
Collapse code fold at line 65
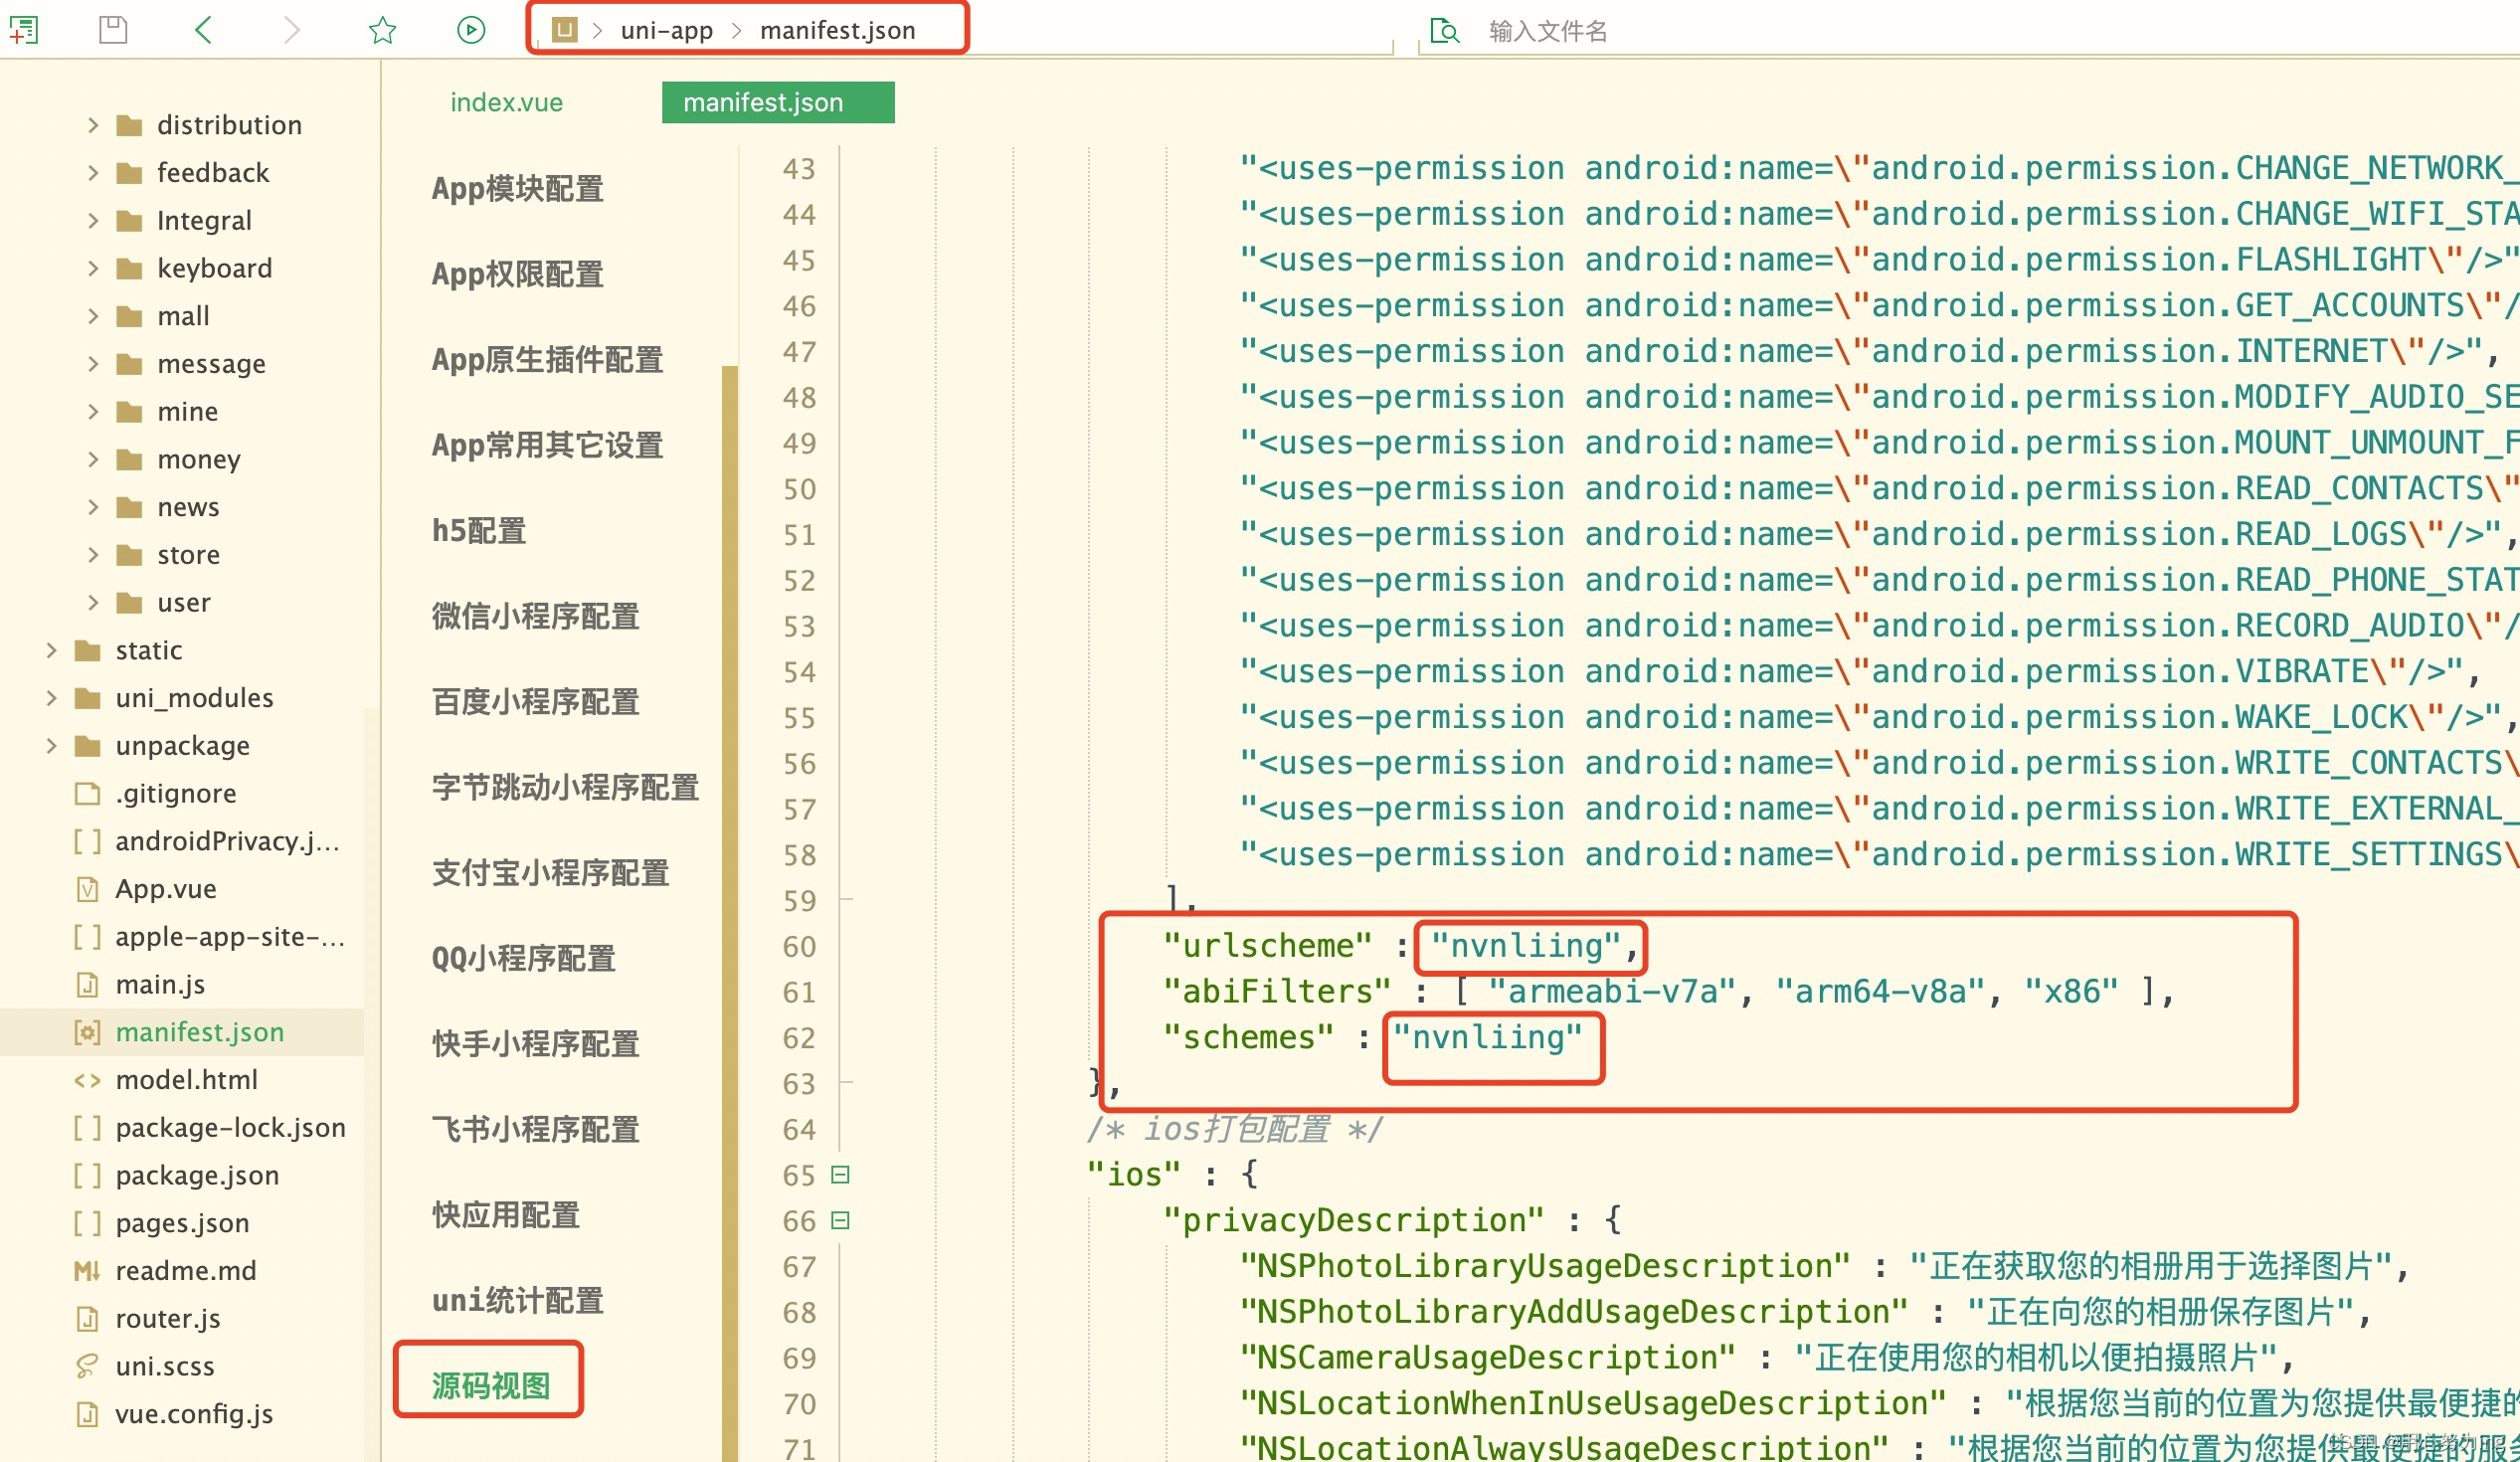pos(841,1175)
